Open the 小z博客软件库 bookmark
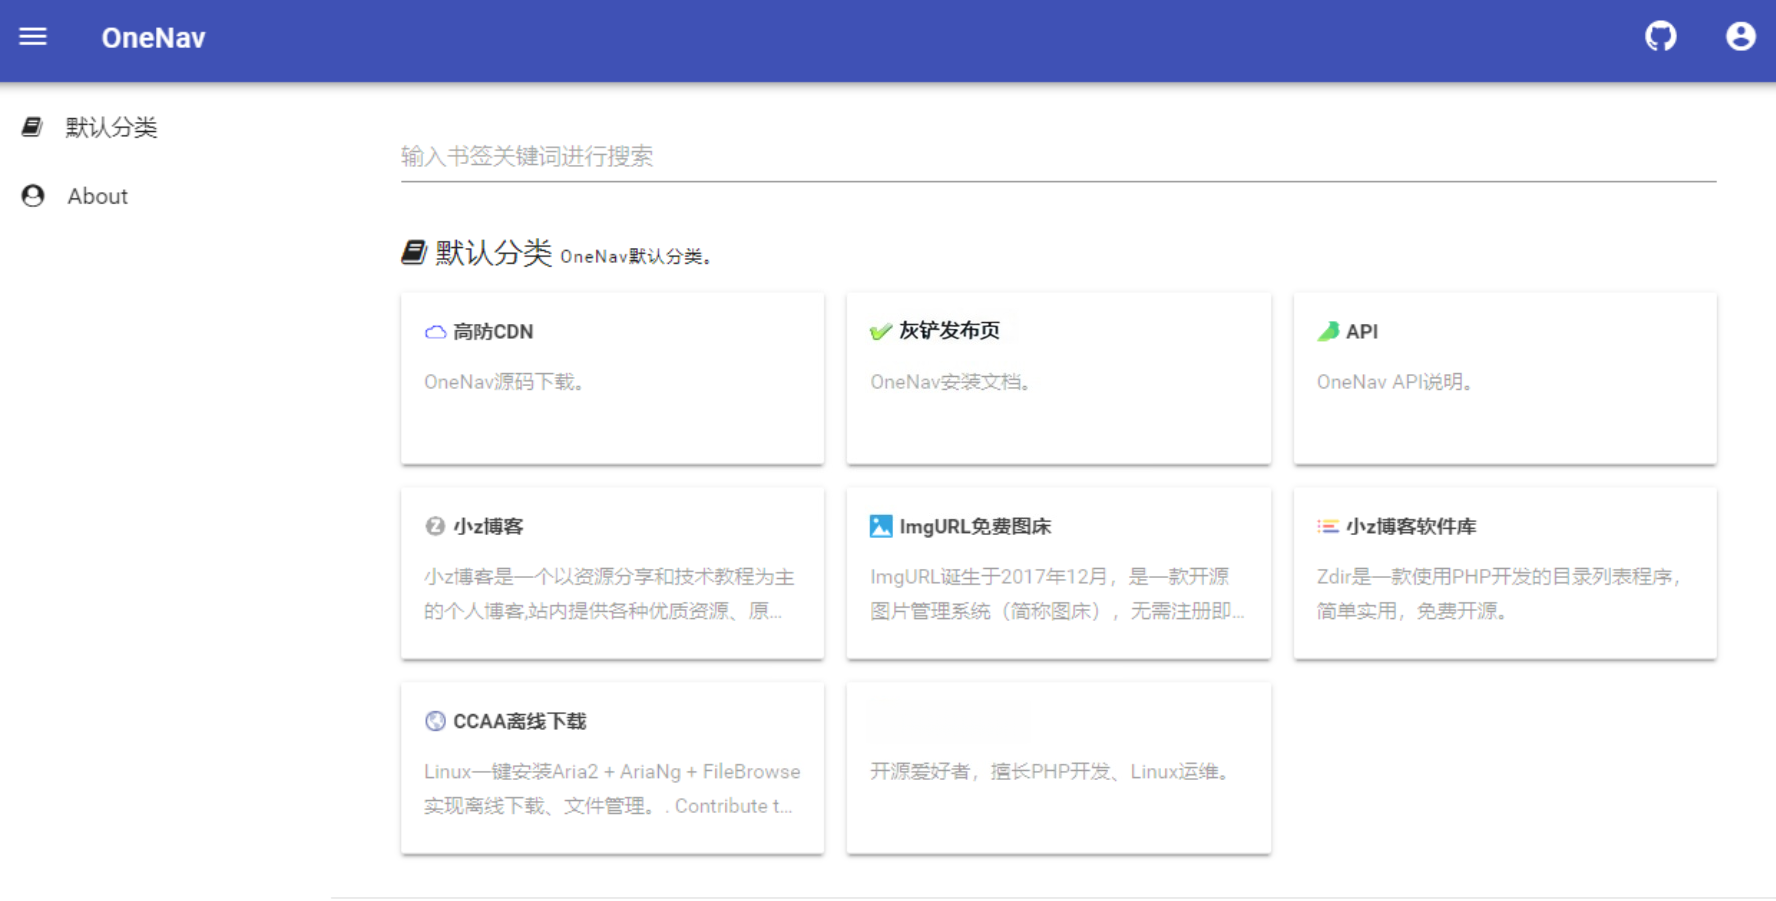1776x901 pixels. tap(1411, 527)
